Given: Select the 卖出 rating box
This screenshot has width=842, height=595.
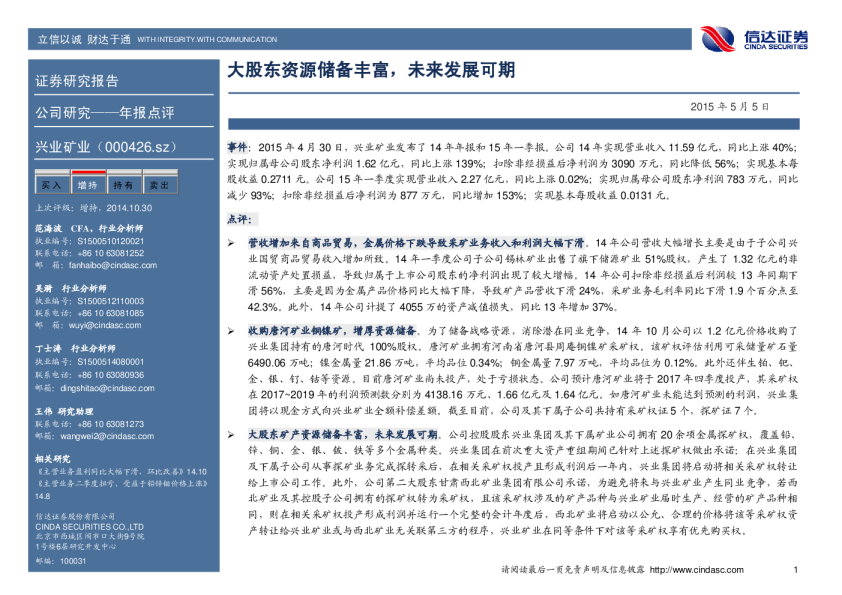Looking at the screenshot, I should coord(159,185).
